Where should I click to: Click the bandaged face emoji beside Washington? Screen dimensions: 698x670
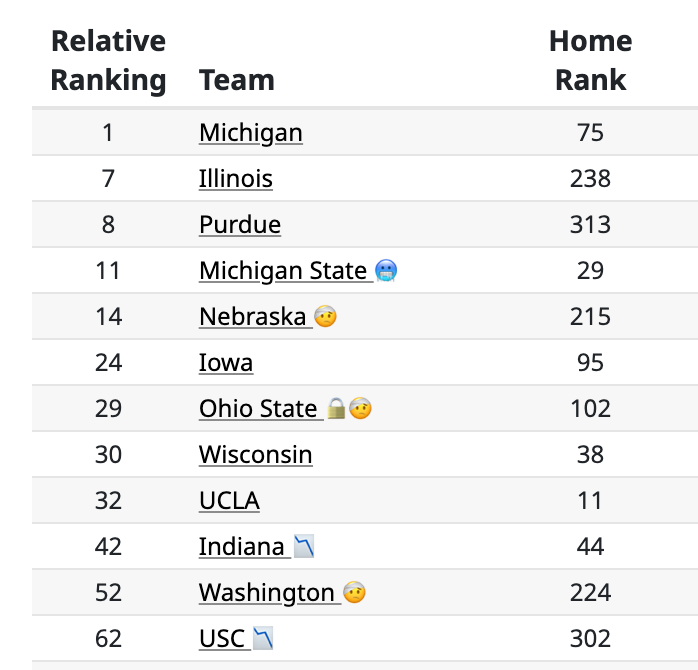coord(354,592)
